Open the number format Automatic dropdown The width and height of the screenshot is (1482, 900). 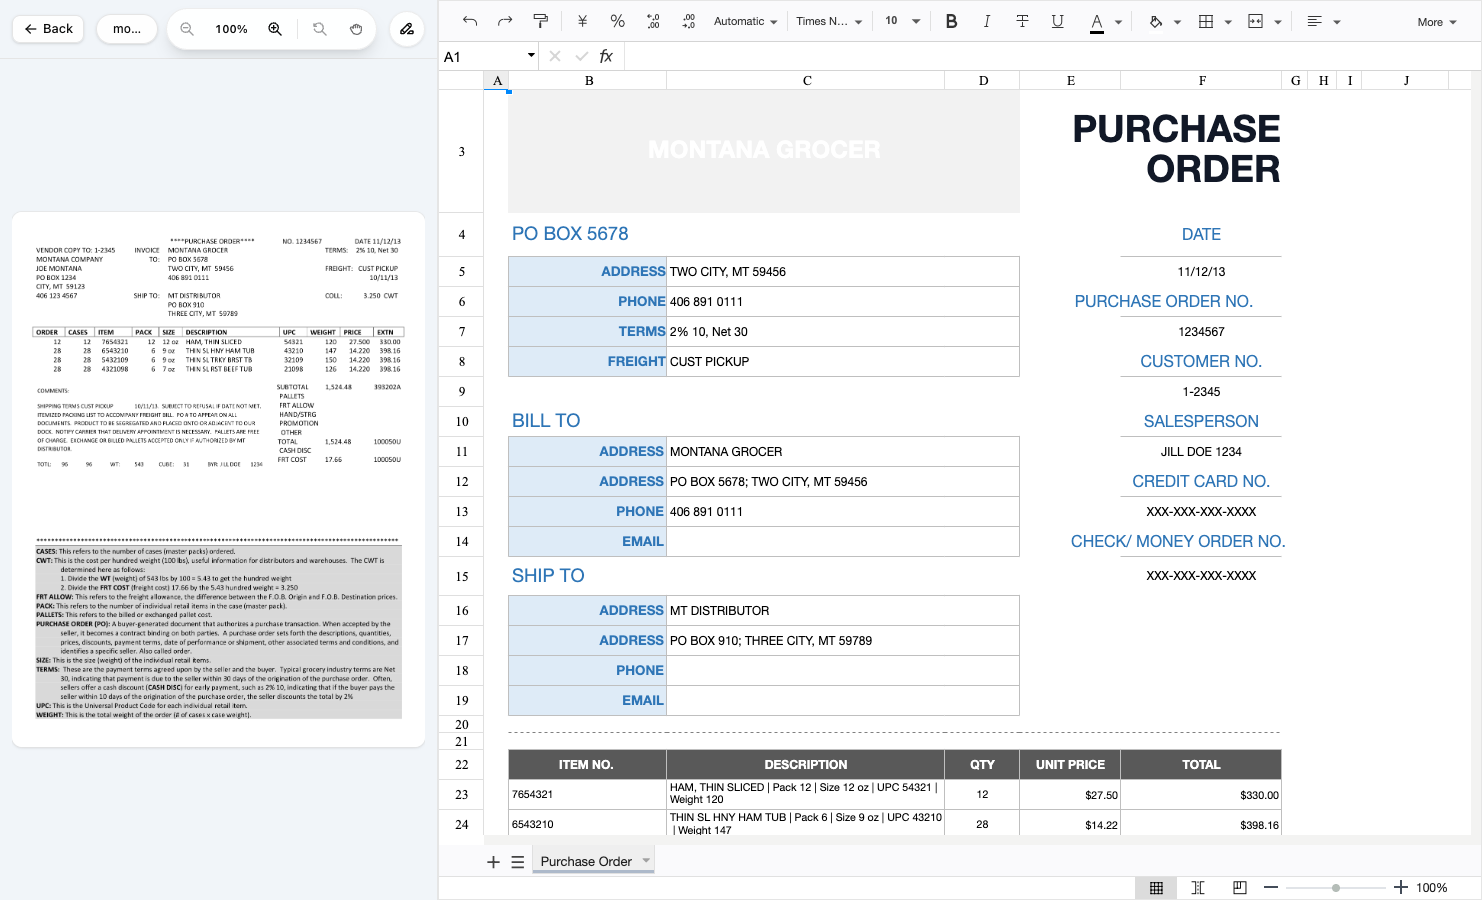point(745,21)
